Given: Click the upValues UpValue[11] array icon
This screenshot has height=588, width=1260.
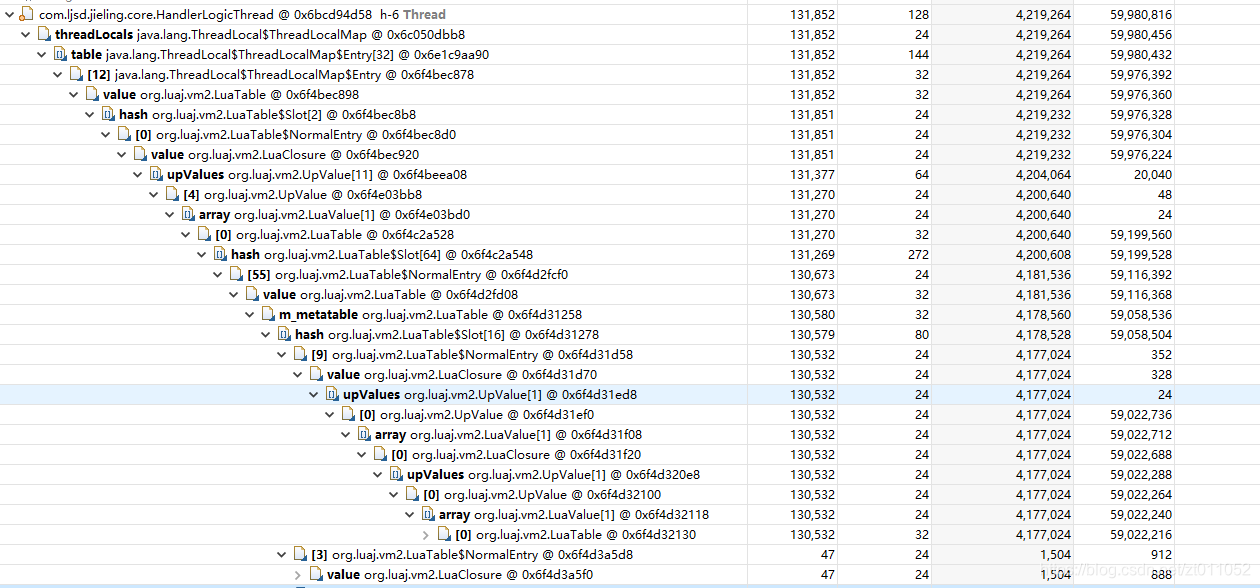Looking at the screenshot, I should coord(154,175).
